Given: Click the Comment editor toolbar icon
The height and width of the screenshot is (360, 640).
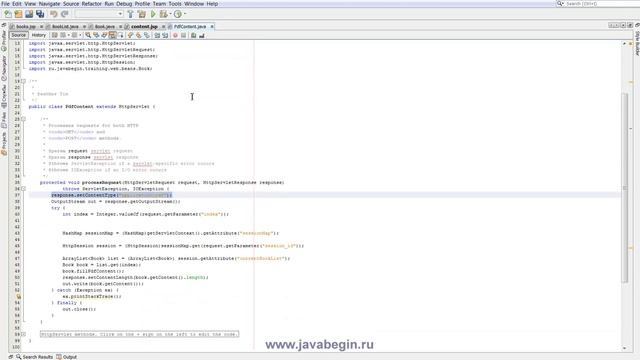Looking at the screenshot, I should pos(193,36).
